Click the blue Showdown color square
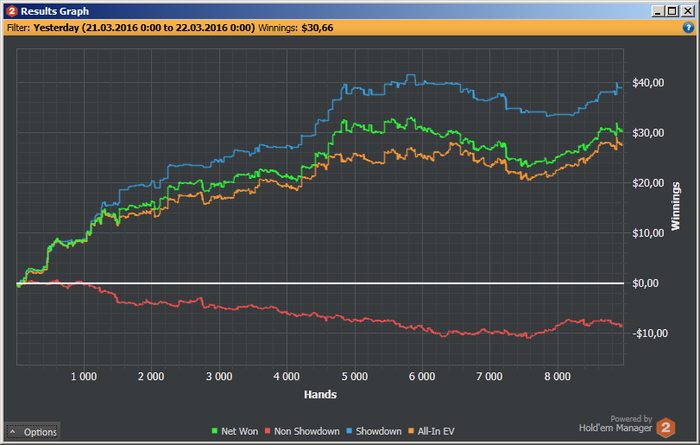 coord(349,431)
